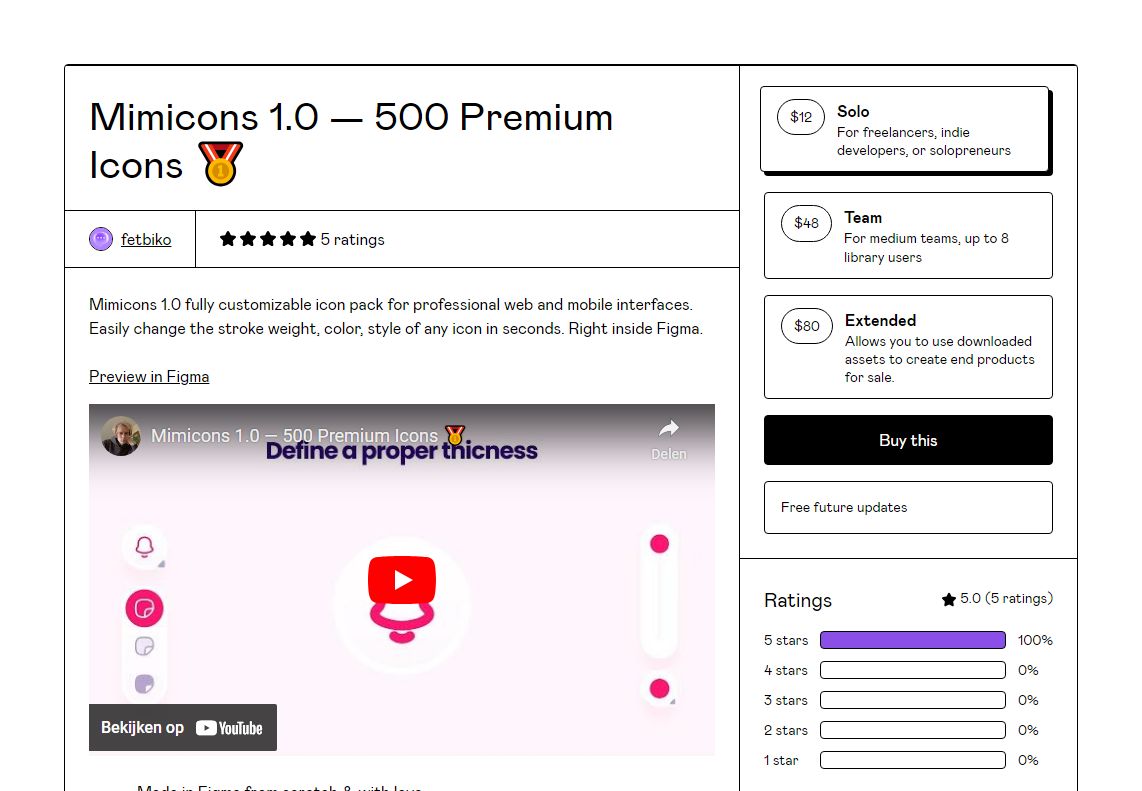This screenshot has height=791, width=1142.
Task: Click the five-star rating row under title
Action: coord(302,239)
